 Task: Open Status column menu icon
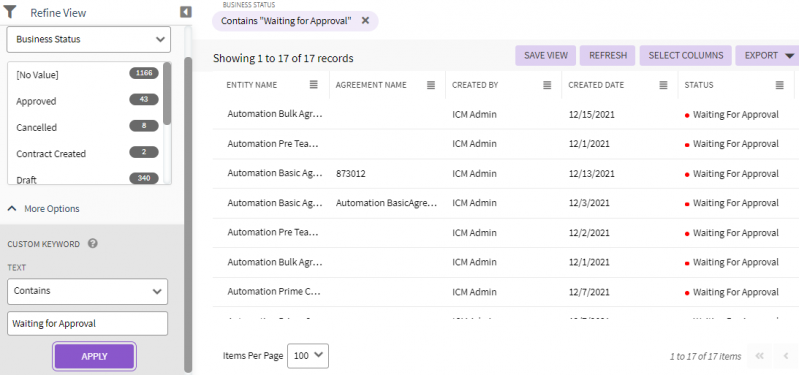[x=780, y=85]
